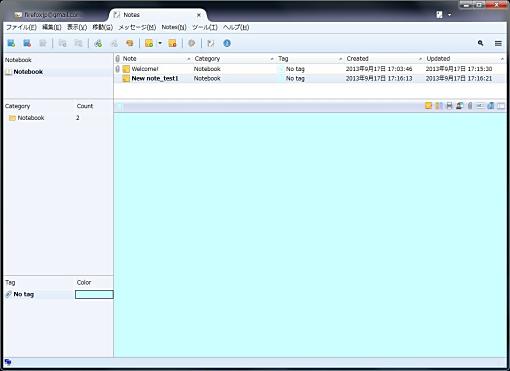
Task: Click the yellow envelope icon in note toolbar
Action: click(429, 106)
